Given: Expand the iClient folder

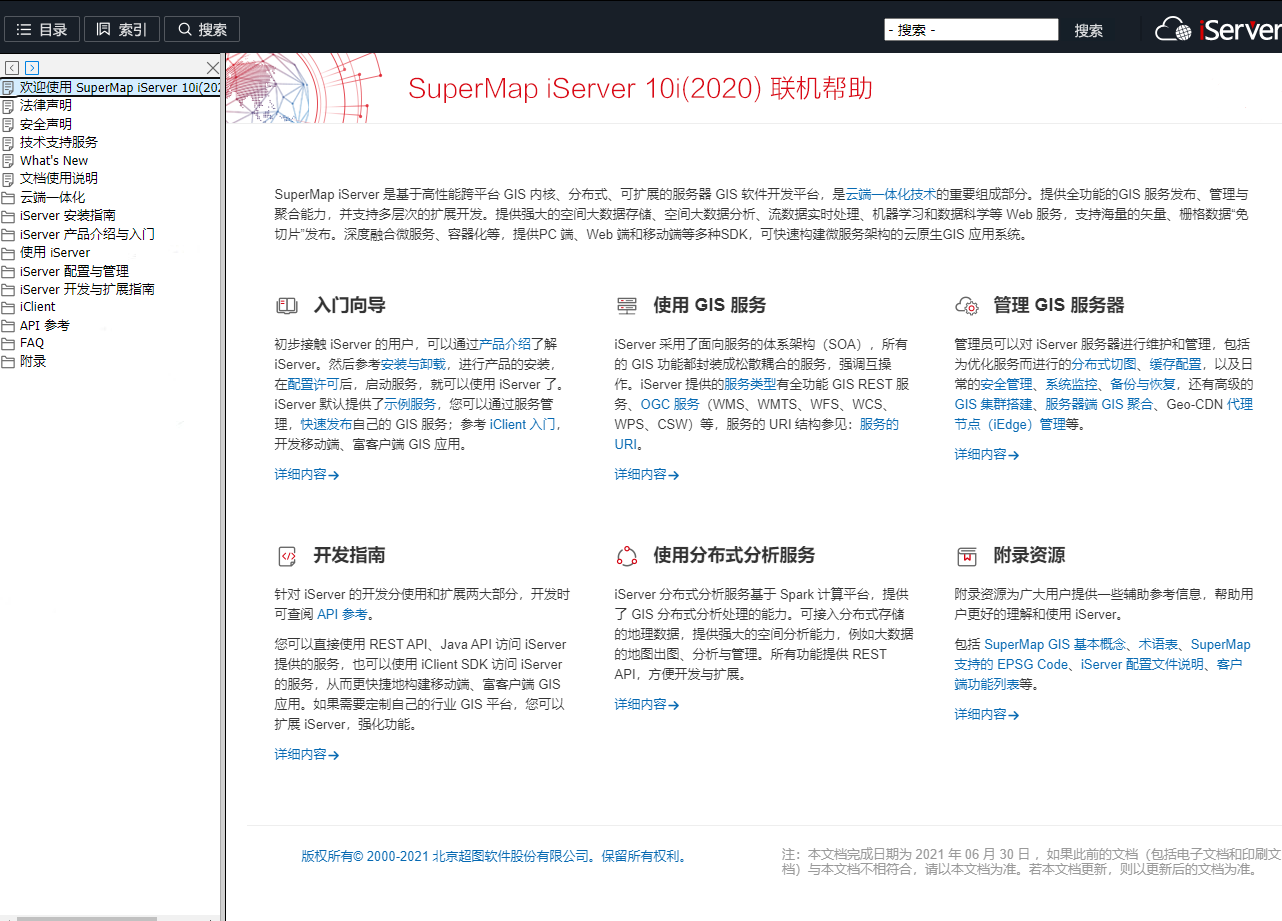Looking at the screenshot, I should [x=38, y=307].
